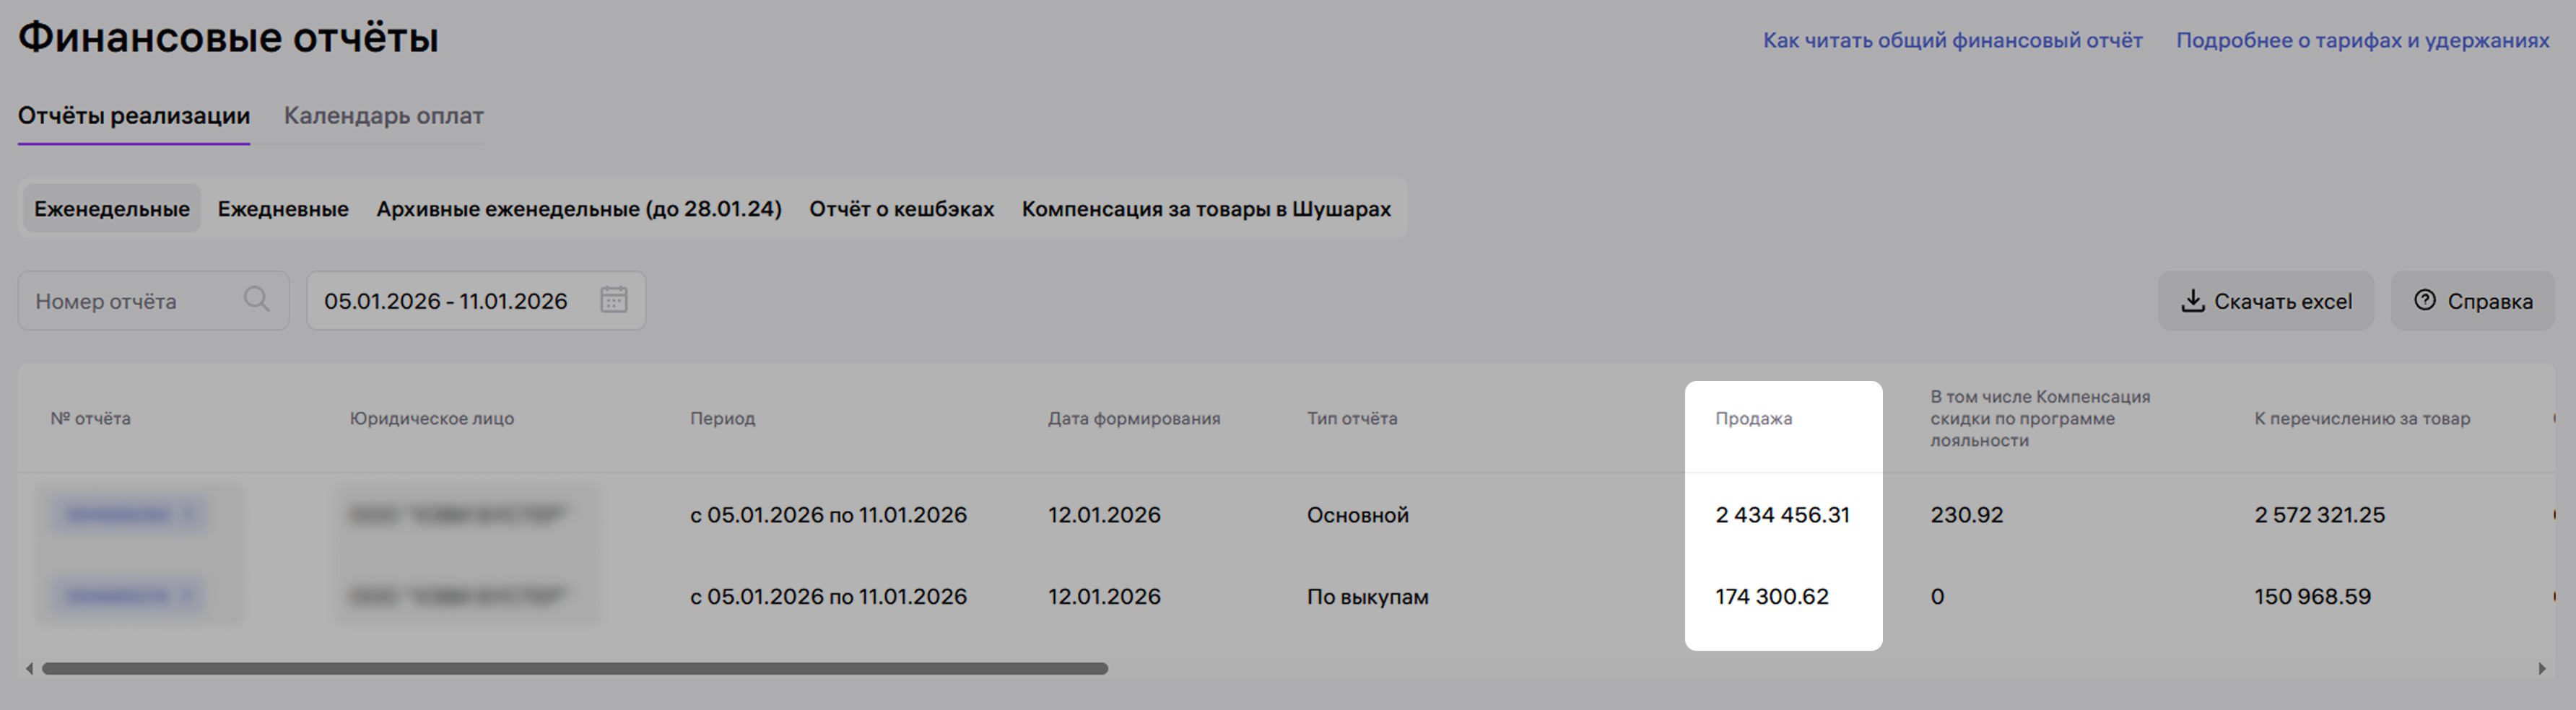Open Компенсация за товары в Шушарах
Screen dimensions: 2576x710
pos(1205,209)
